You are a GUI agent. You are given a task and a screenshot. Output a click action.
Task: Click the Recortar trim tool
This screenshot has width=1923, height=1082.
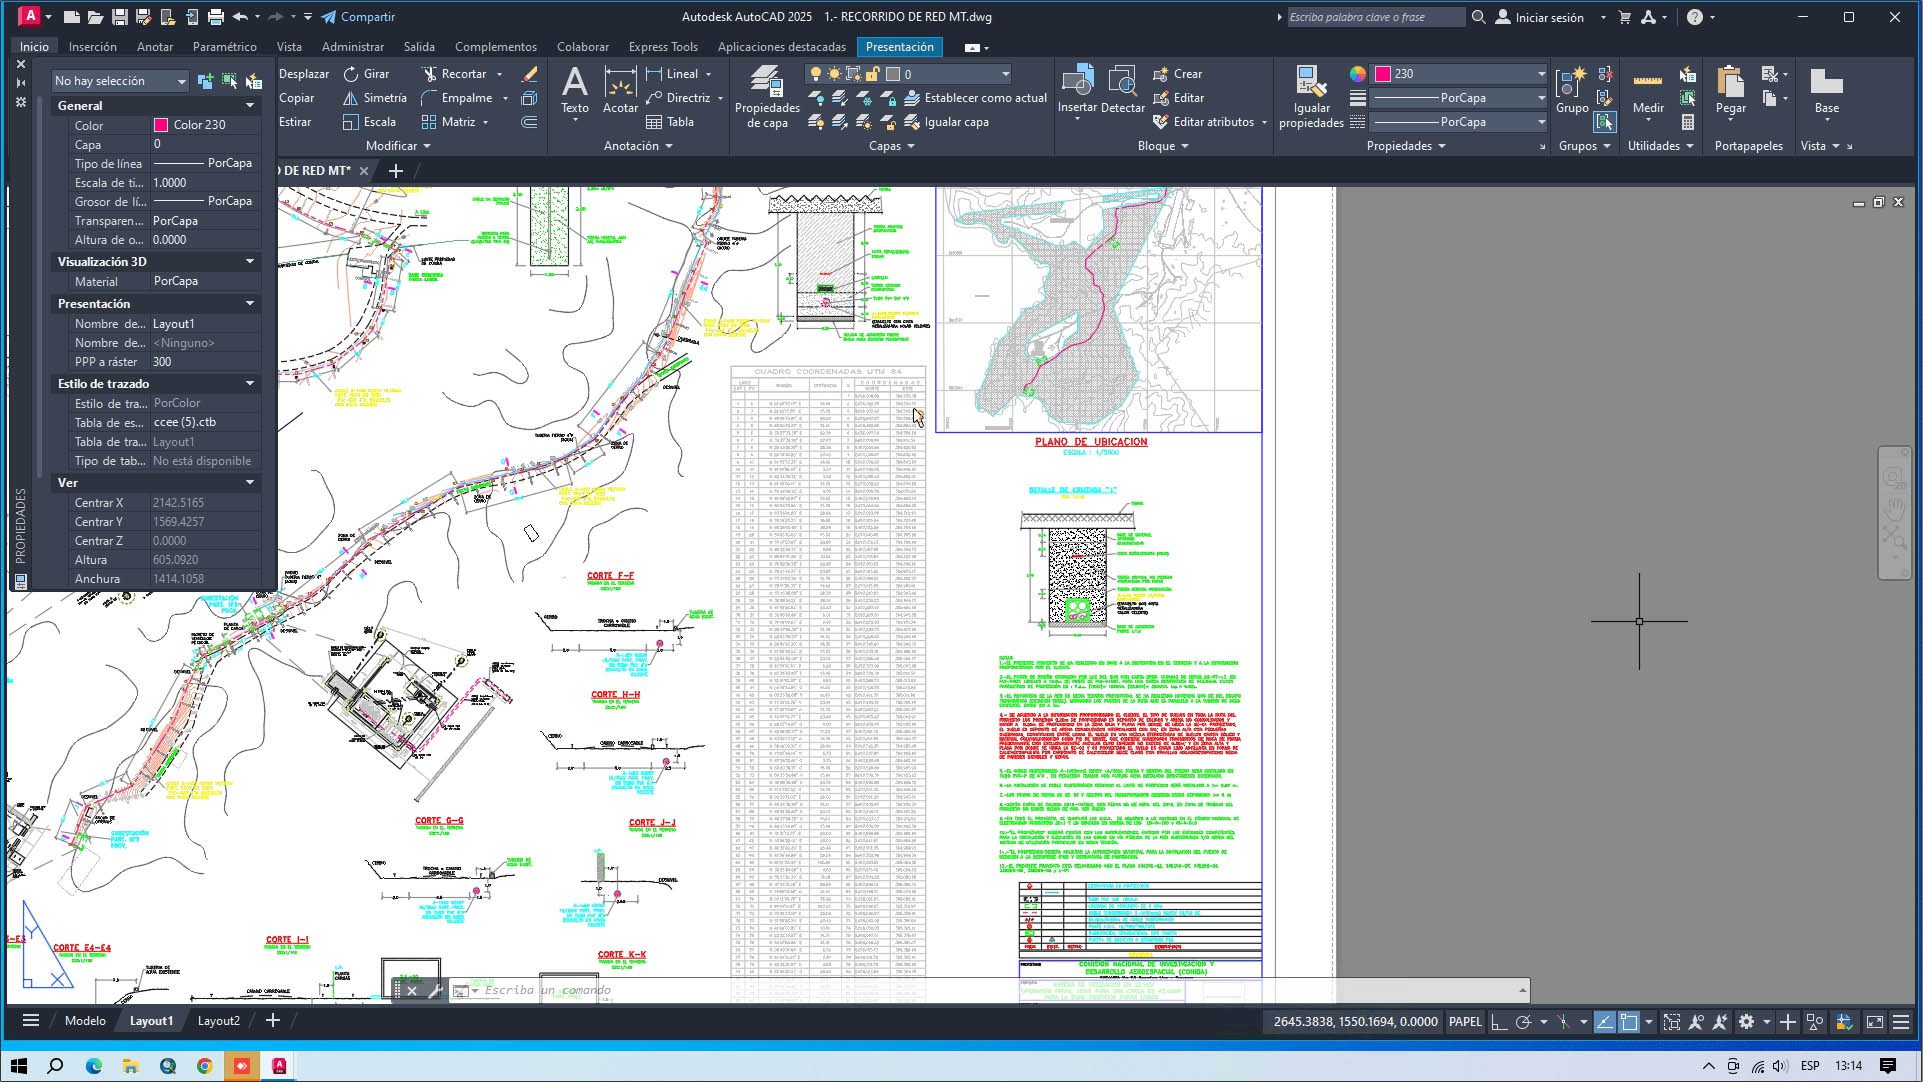pos(454,74)
